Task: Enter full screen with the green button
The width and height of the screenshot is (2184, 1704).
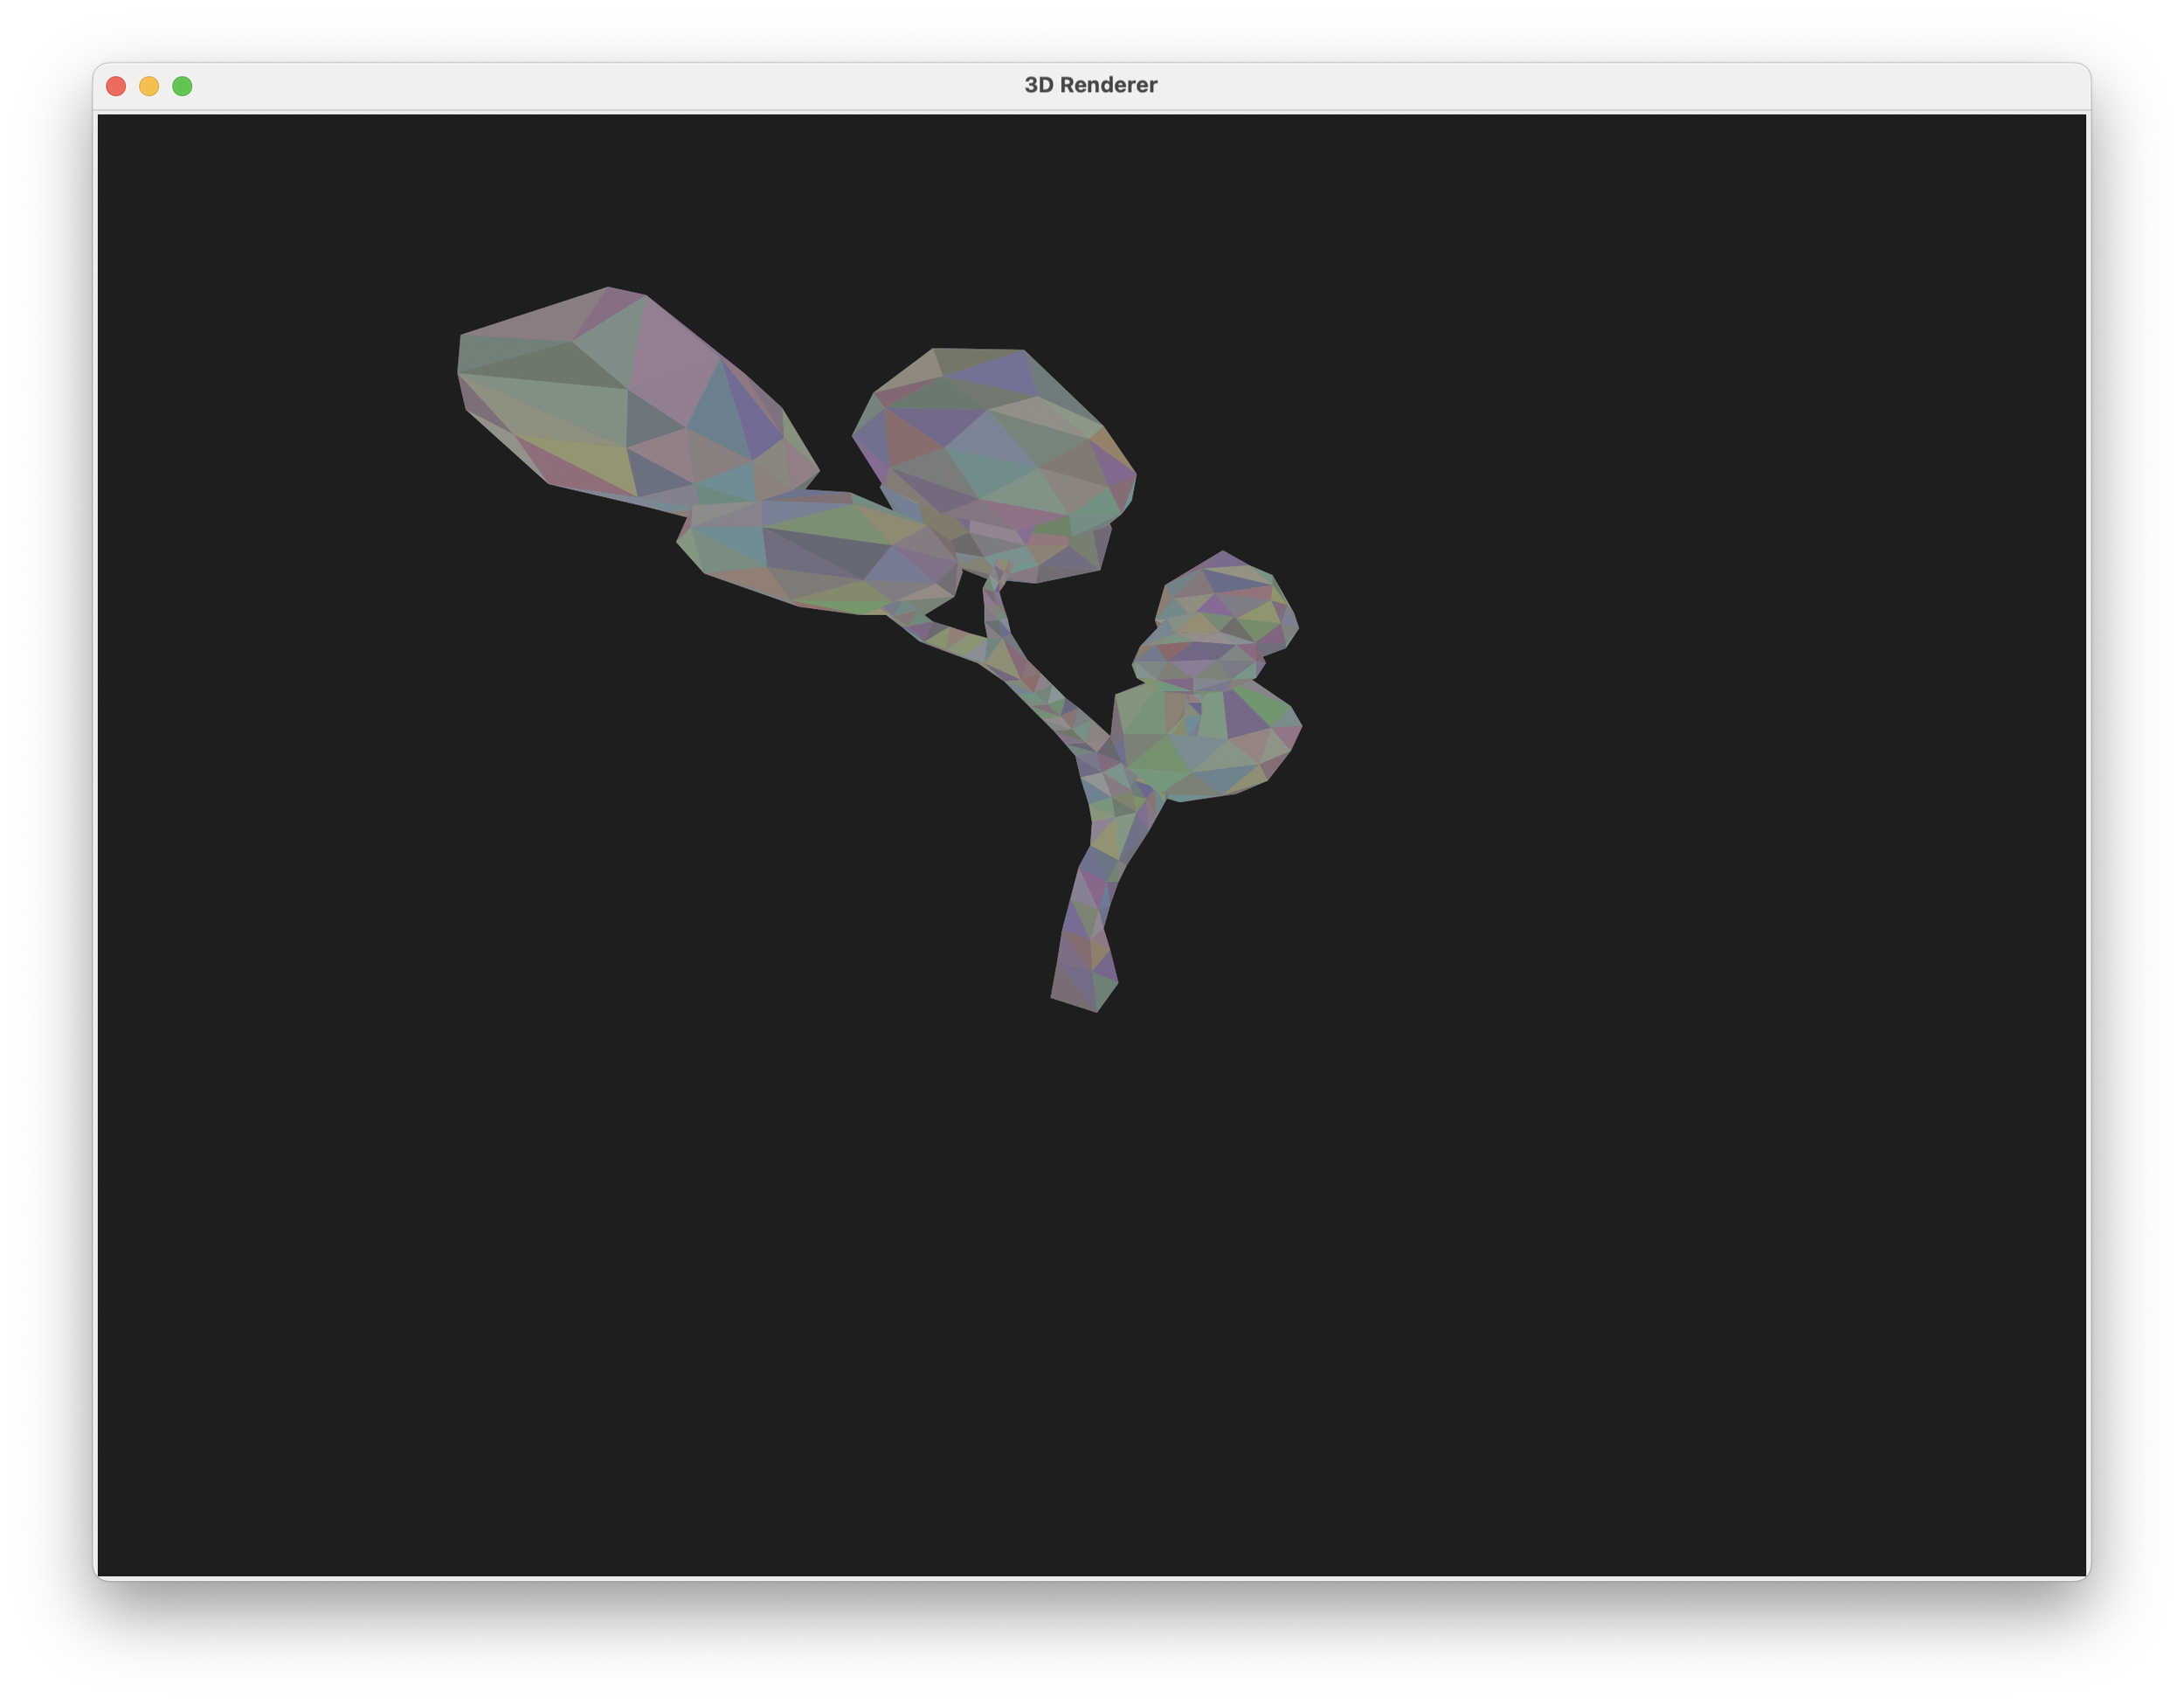Action: pyautogui.click(x=181, y=86)
